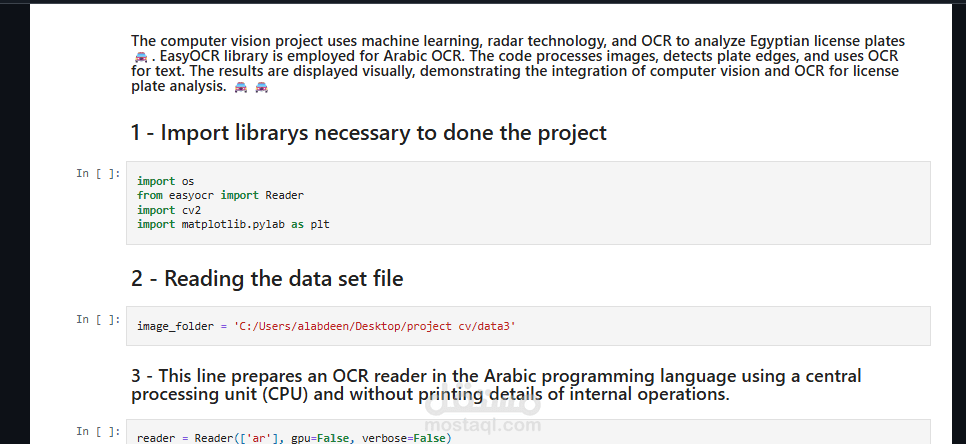Screen dimensions: 966x444
Task: Click the car emoji right after "plate analysis."
Action: click(240, 88)
